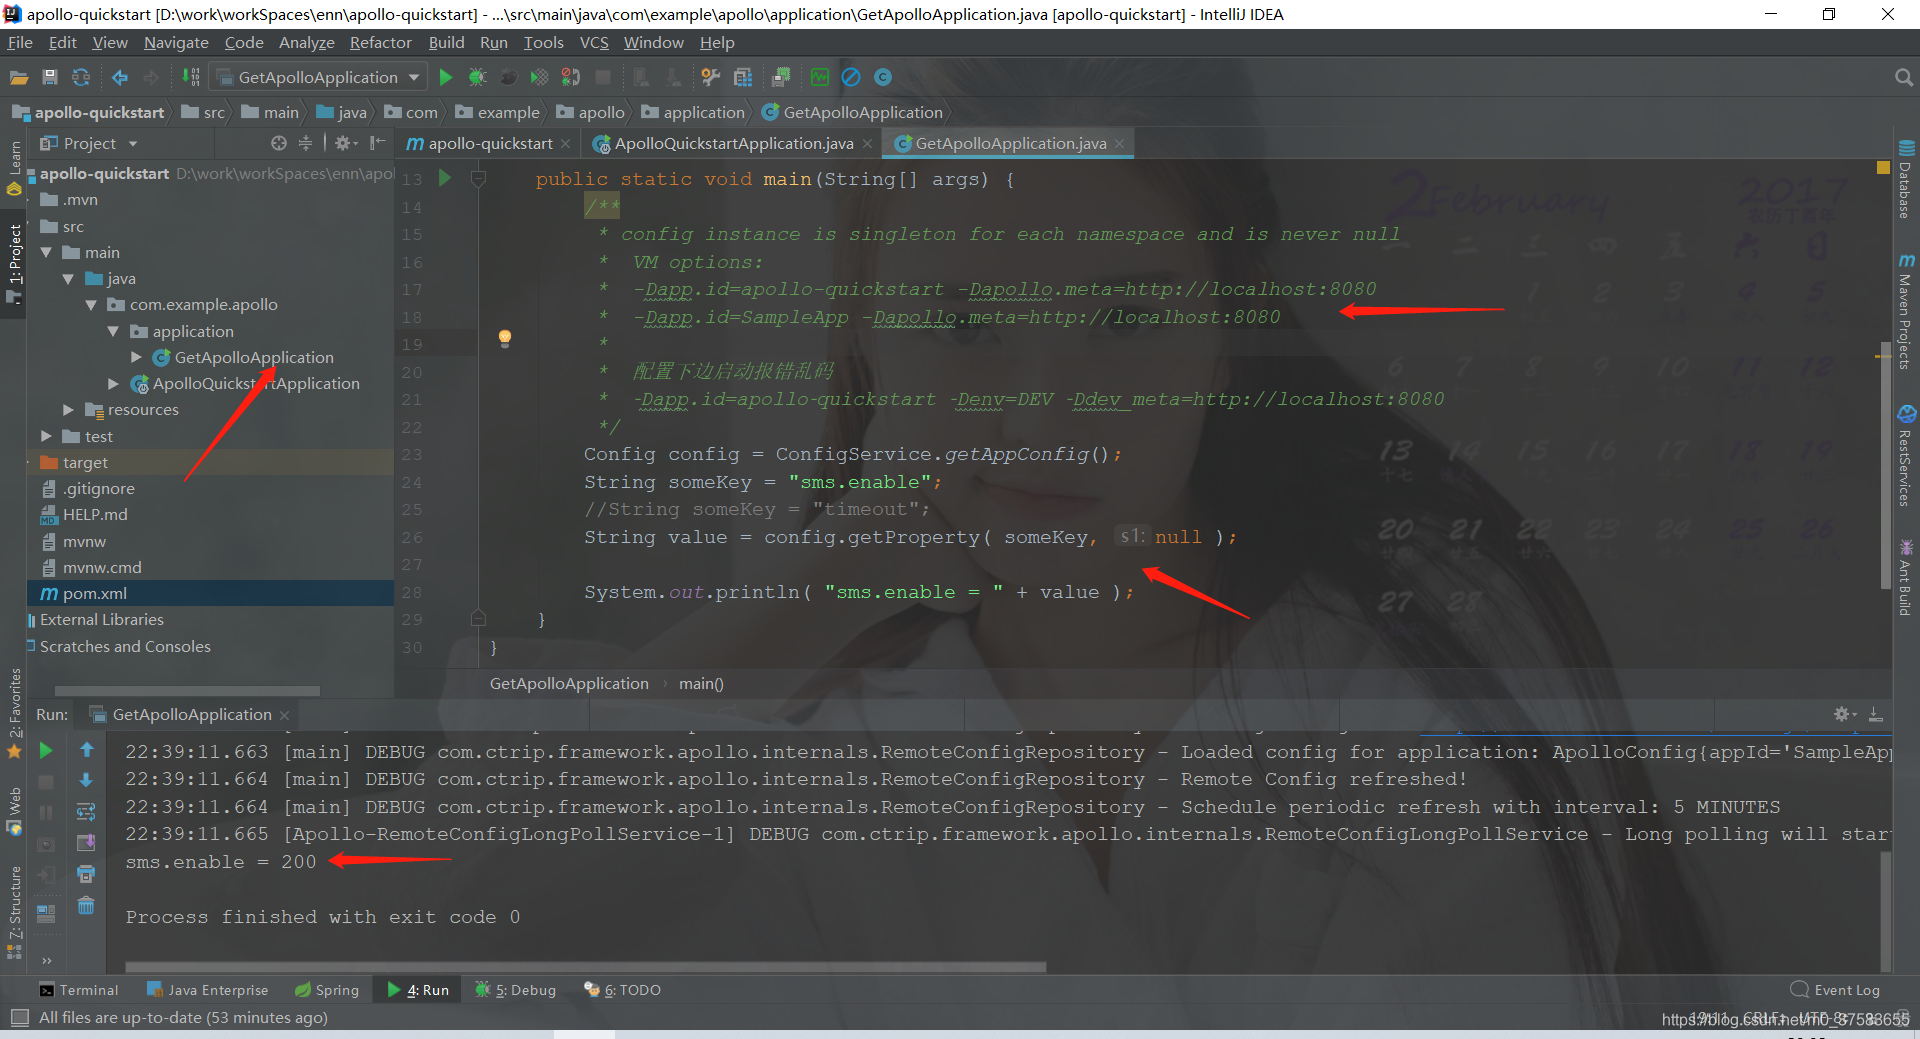
Task: Open the 6: TODO tool window
Action: [x=622, y=990]
